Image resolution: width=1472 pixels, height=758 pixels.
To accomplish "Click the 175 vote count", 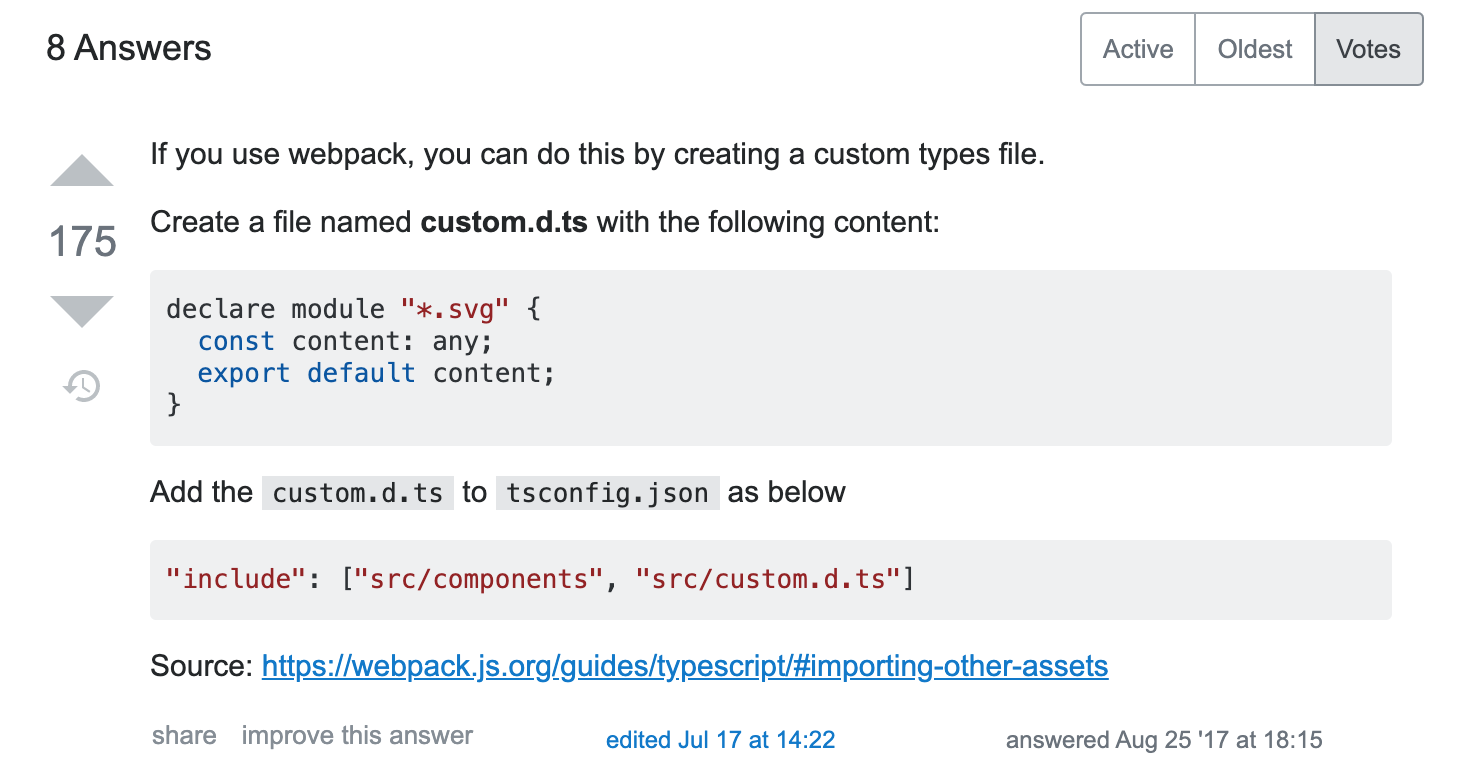I will 82,242.
